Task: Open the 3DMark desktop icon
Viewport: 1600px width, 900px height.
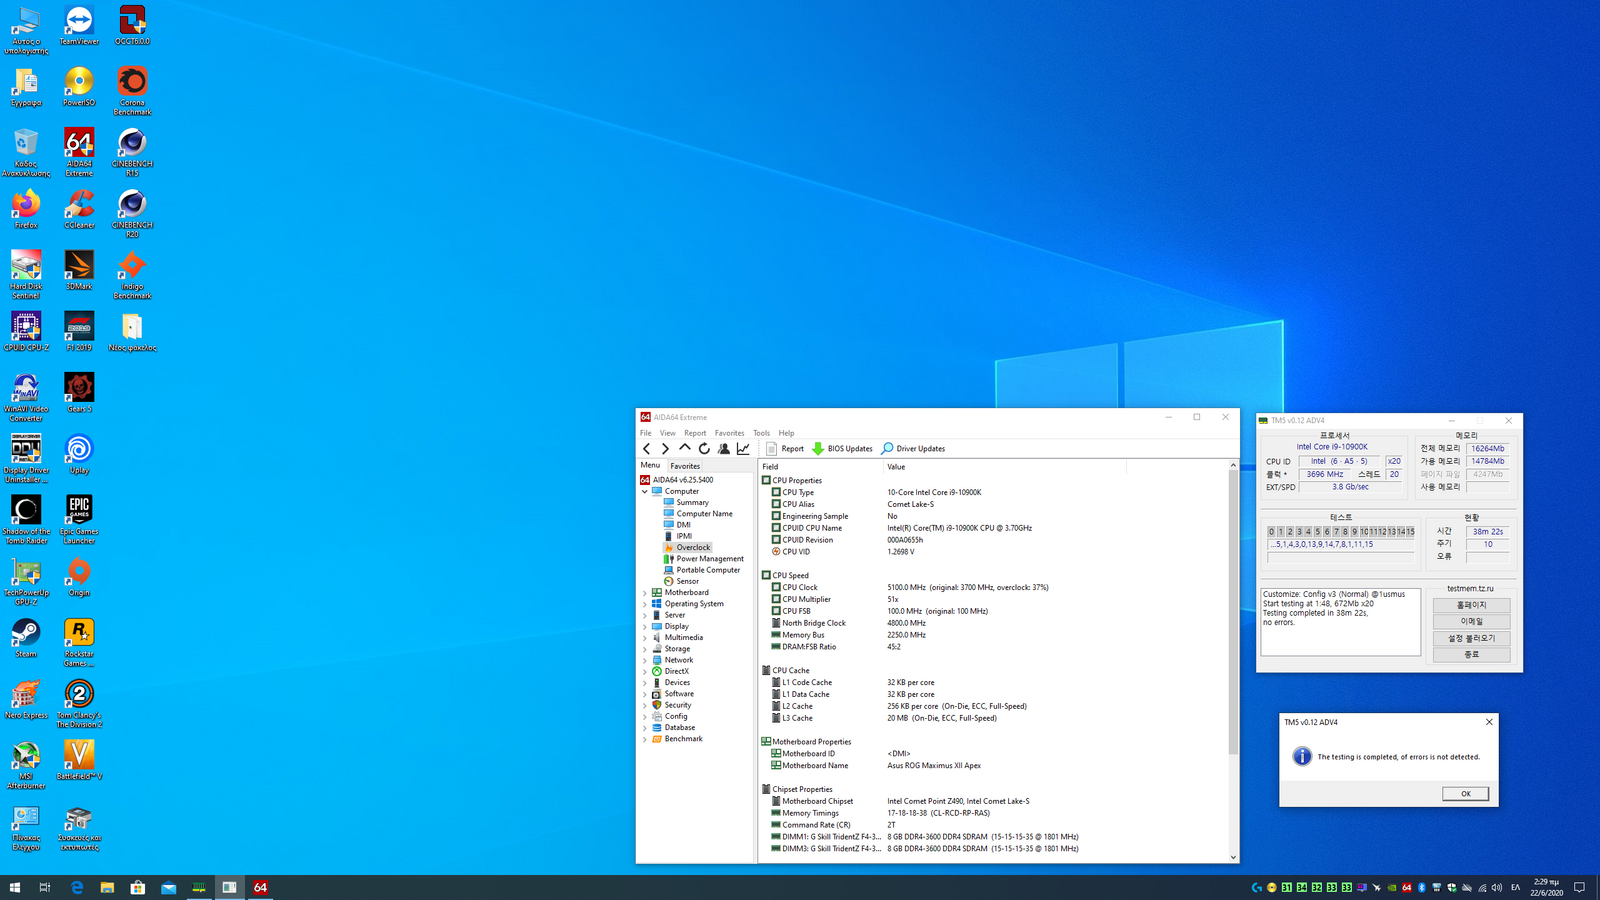Action: [x=79, y=270]
